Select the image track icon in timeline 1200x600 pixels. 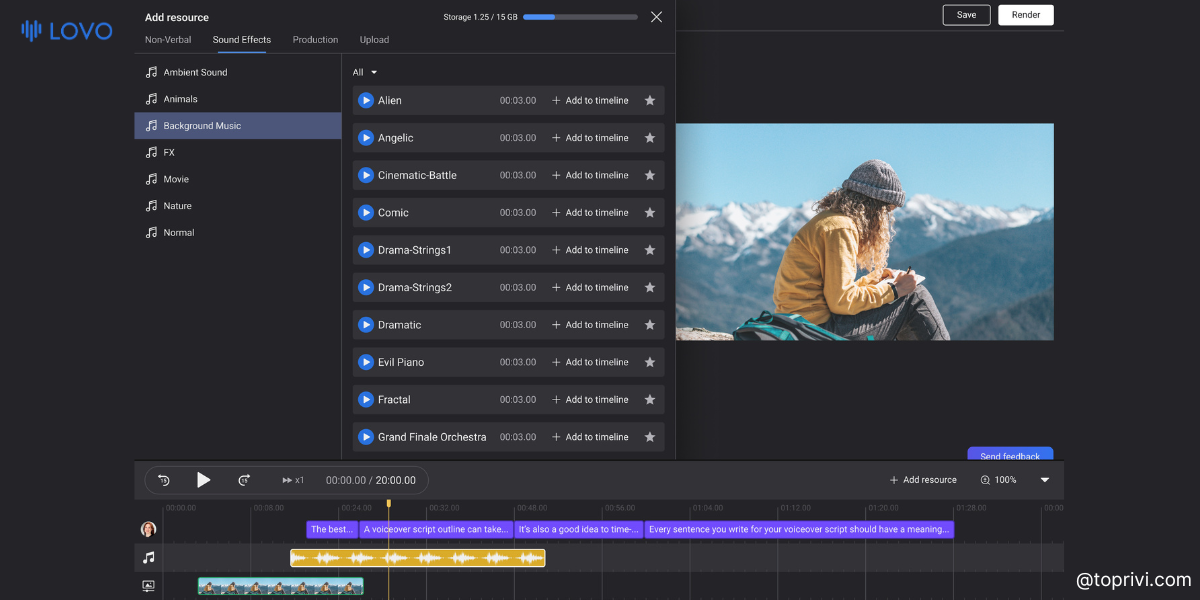(149, 586)
